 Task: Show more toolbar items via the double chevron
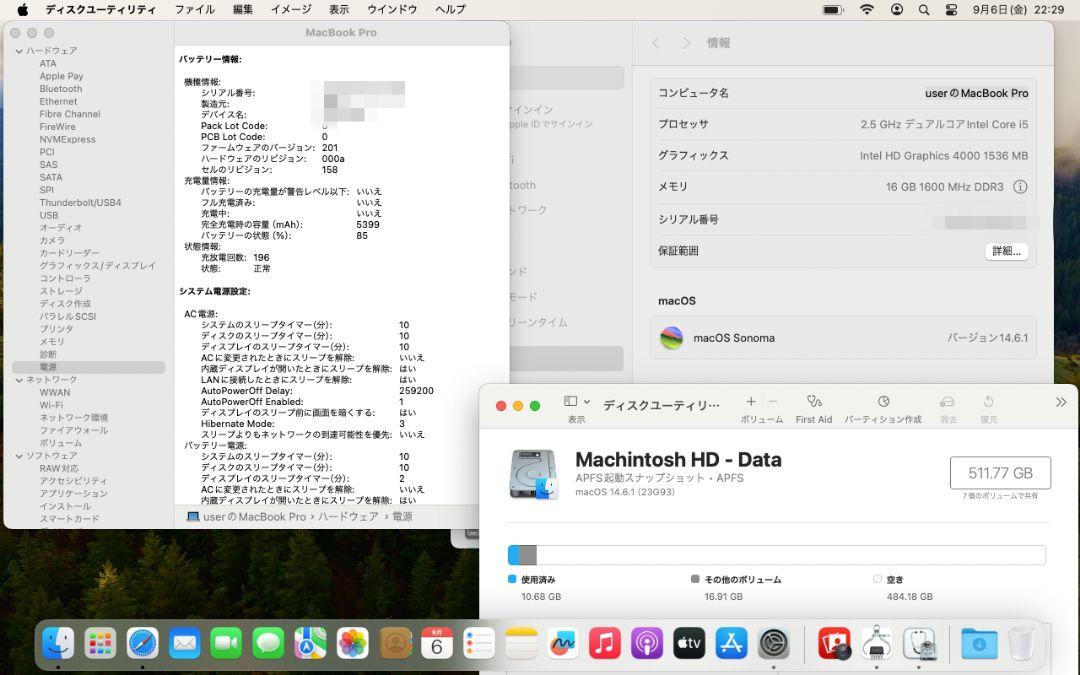click(1061, 402)
